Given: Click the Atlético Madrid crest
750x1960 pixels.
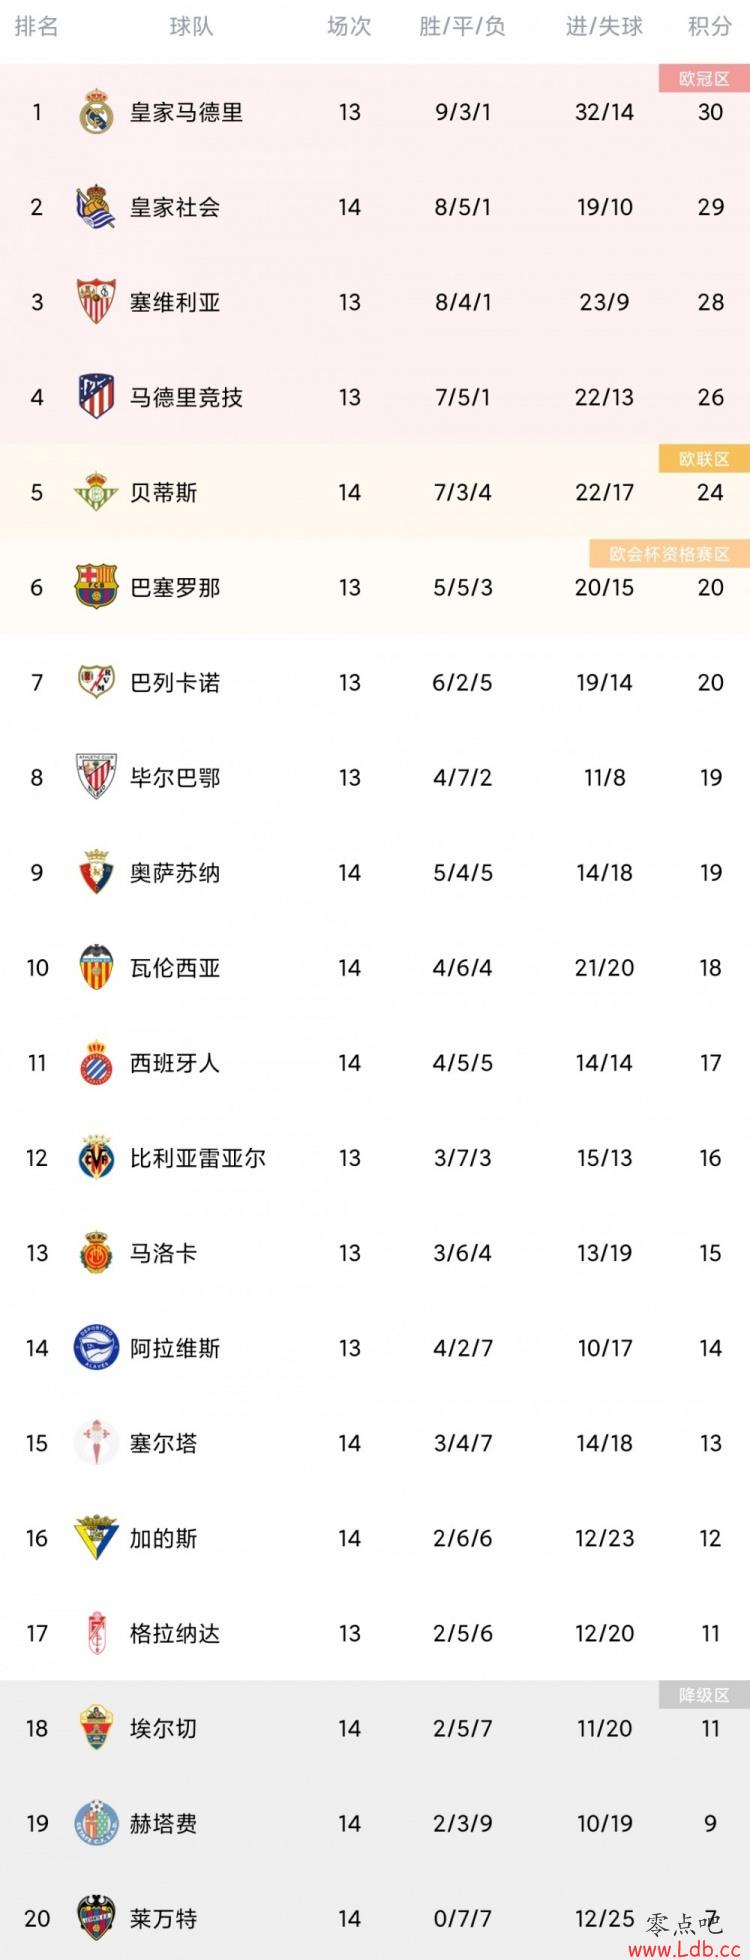Looking at the screenshot, I should (x=97, y=397).
